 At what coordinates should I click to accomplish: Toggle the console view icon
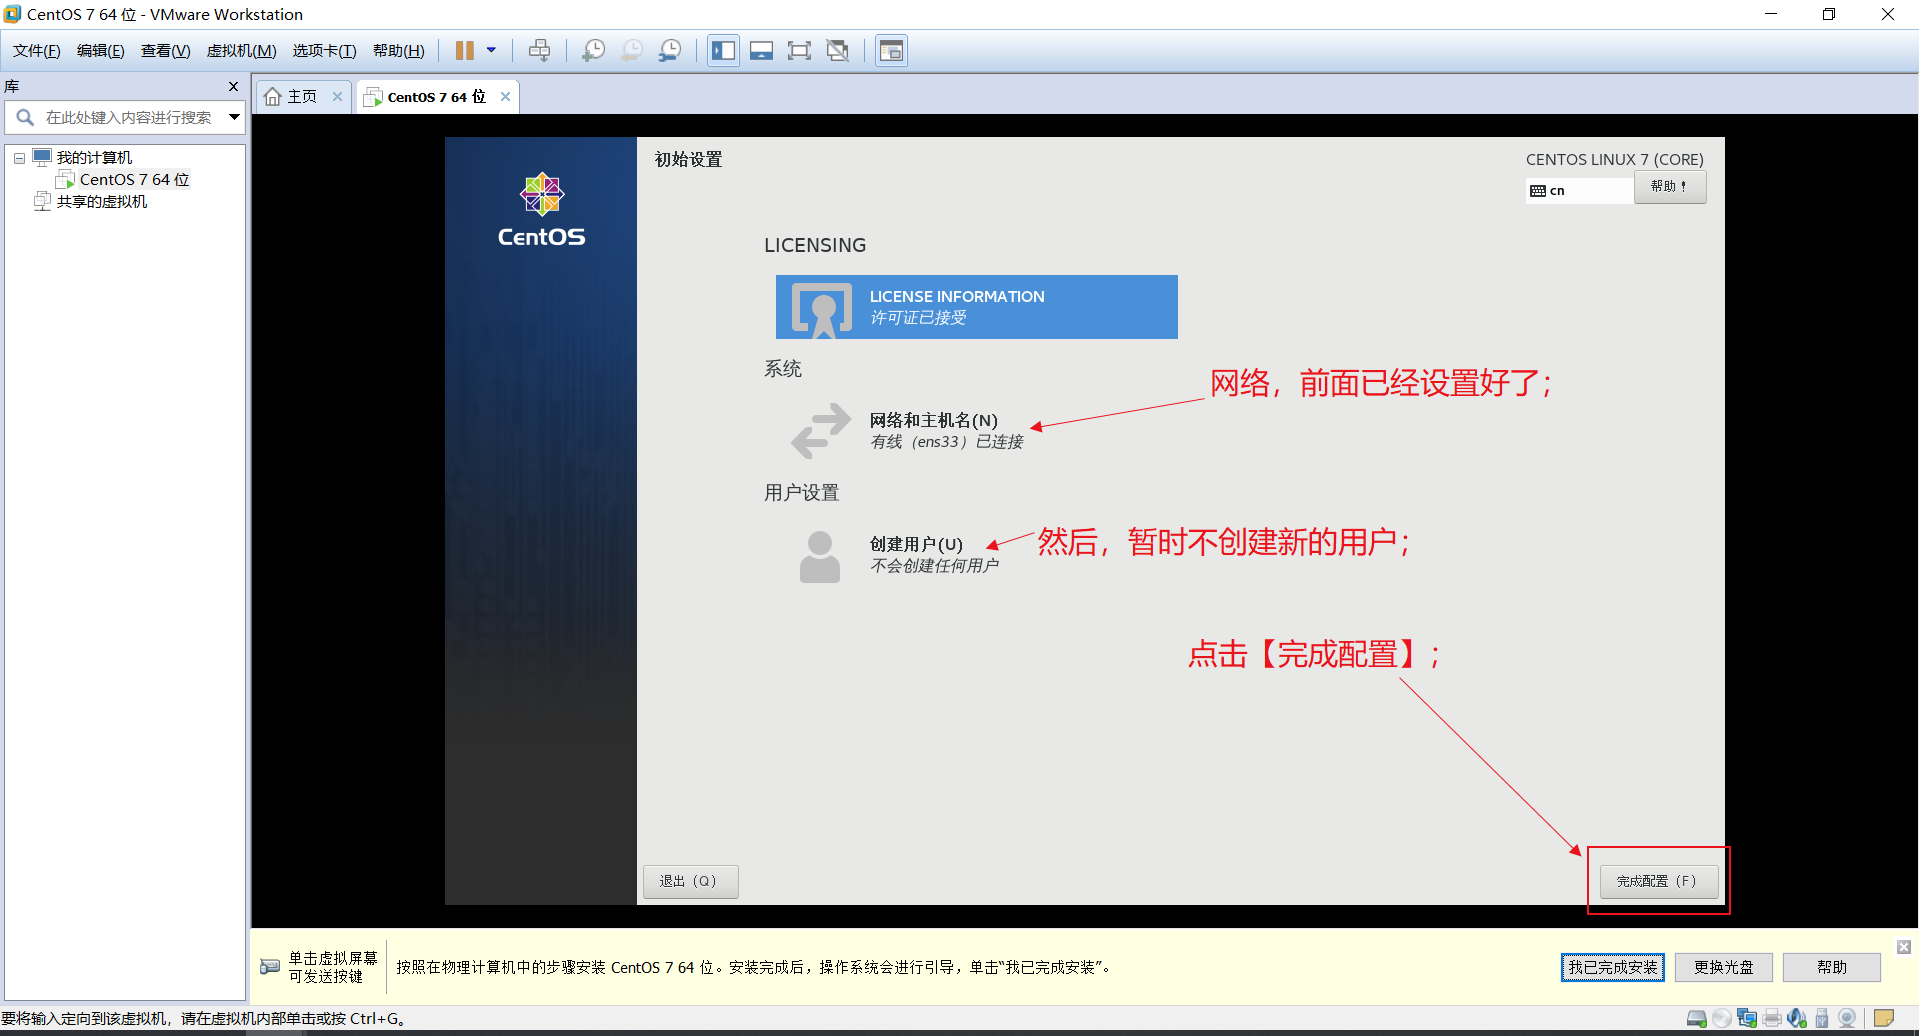click(x=891, y=51)
